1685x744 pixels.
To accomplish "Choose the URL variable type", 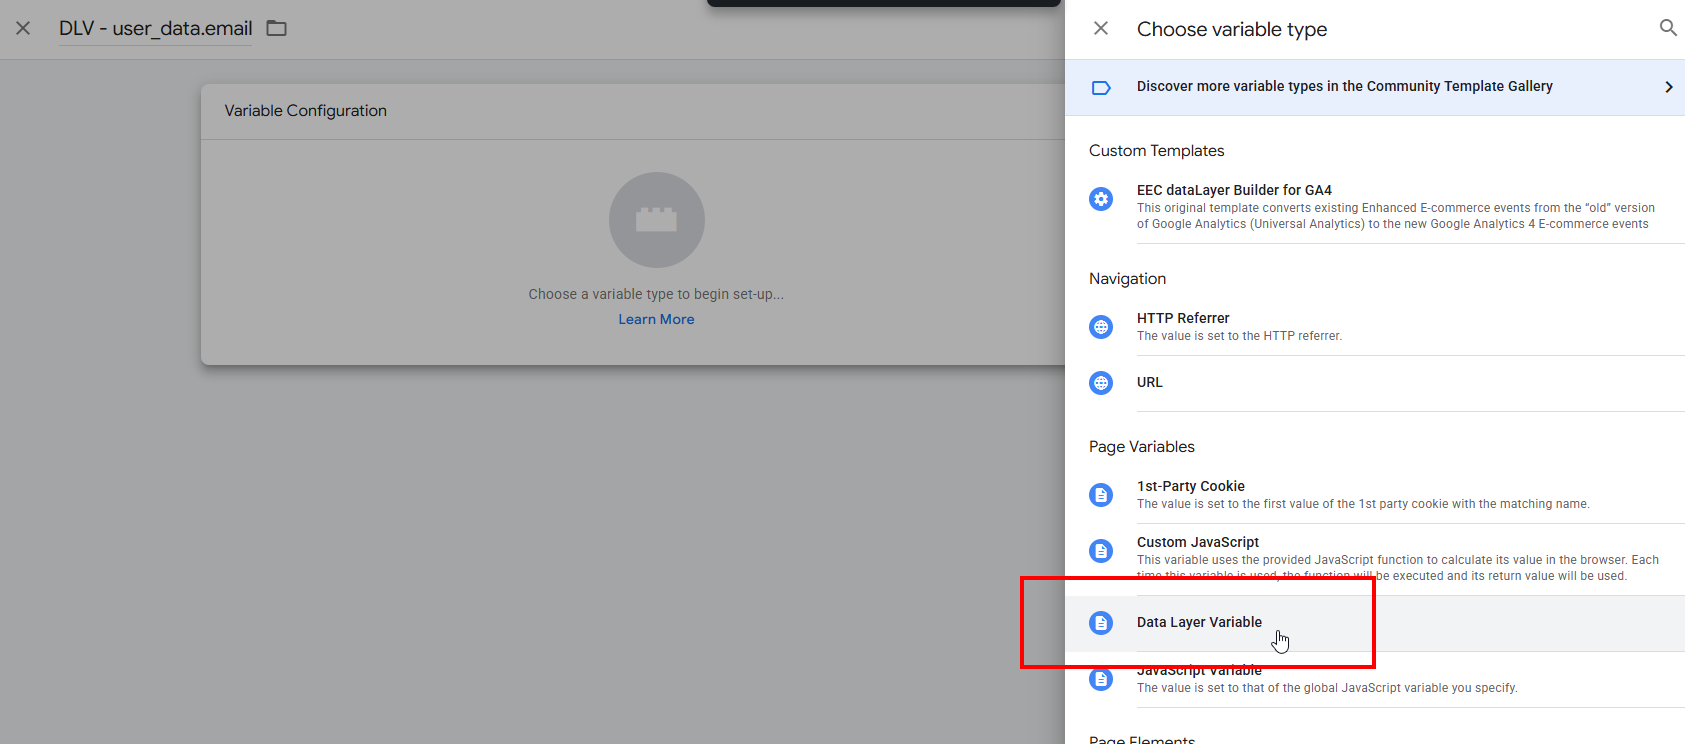I will click(x=1375, y=383).
